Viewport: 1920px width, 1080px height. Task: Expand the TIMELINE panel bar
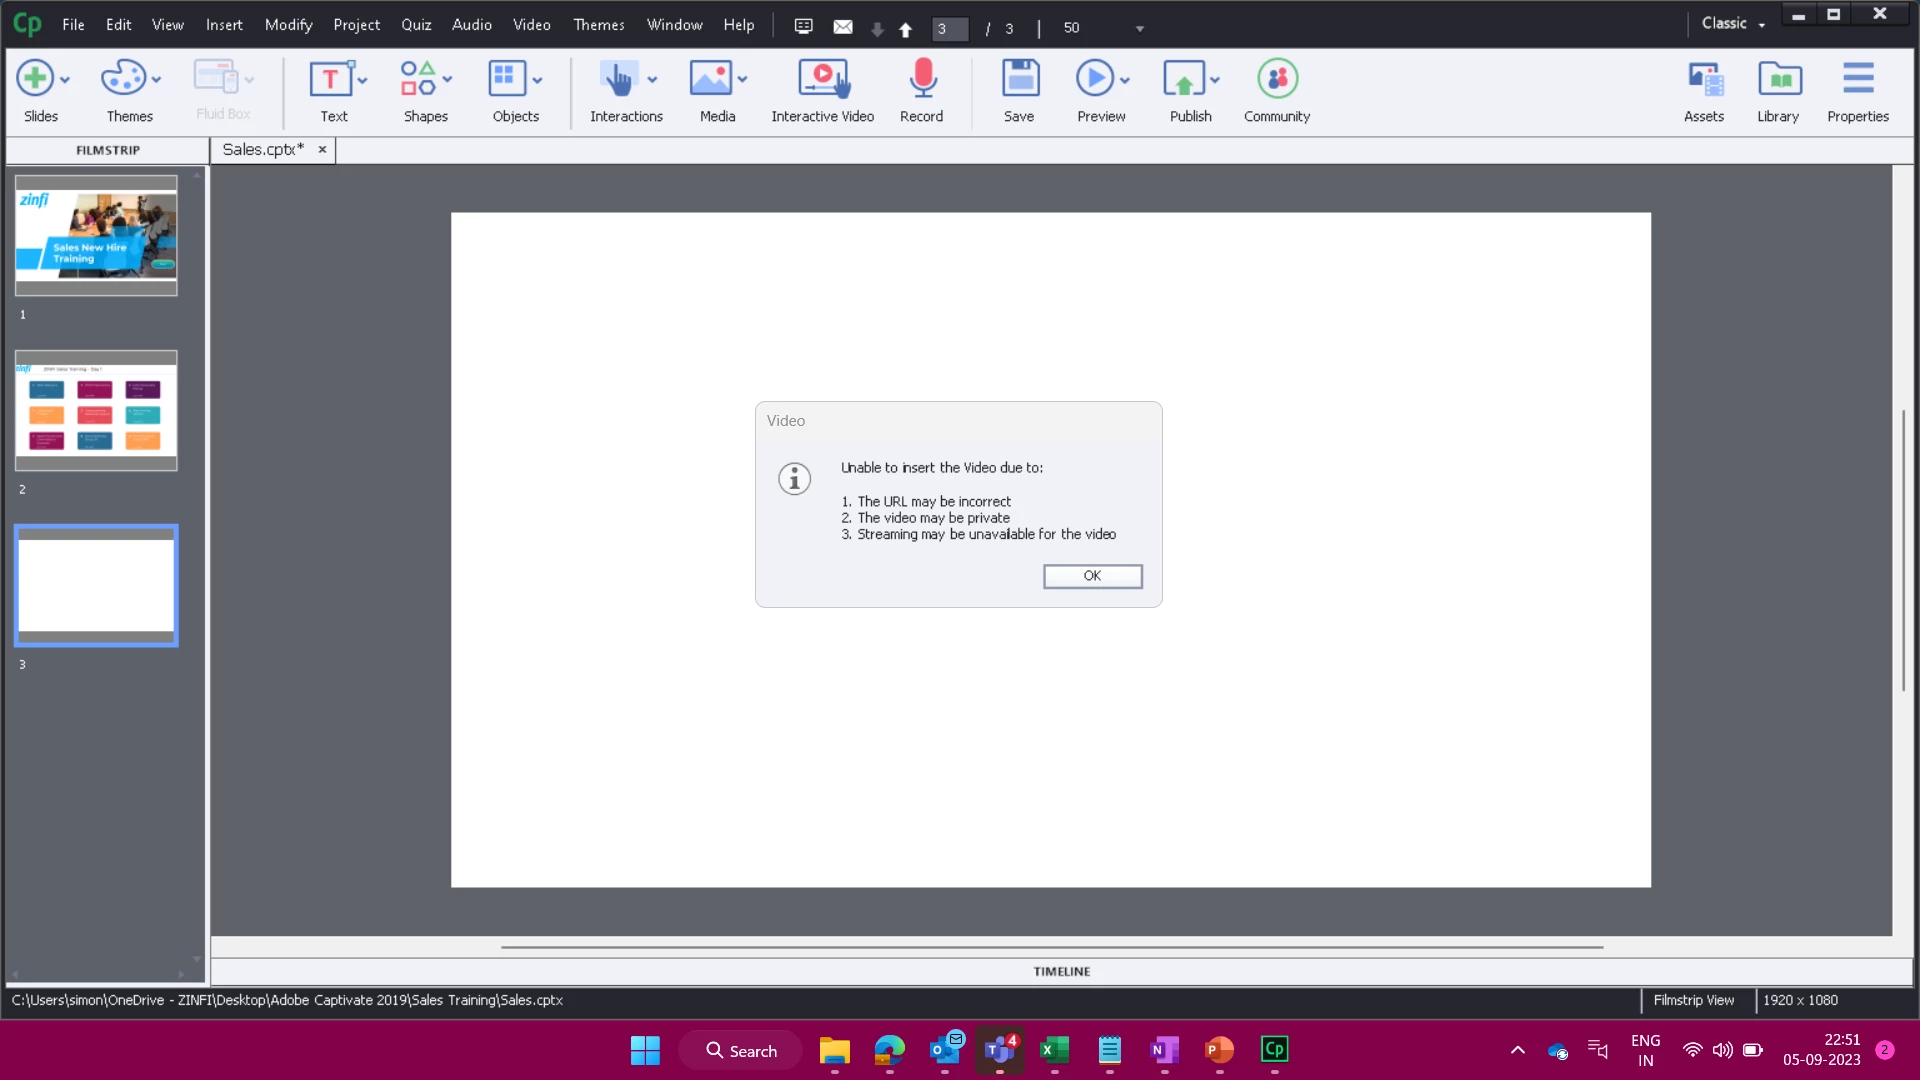click(x=1061, y=972)
